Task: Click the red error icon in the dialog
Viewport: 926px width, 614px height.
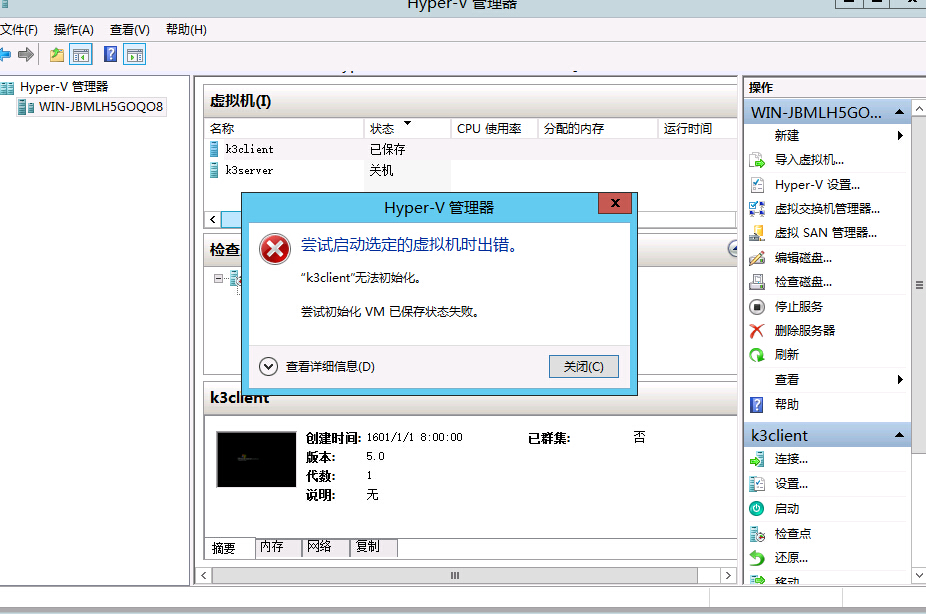Action: coord(275,249)
